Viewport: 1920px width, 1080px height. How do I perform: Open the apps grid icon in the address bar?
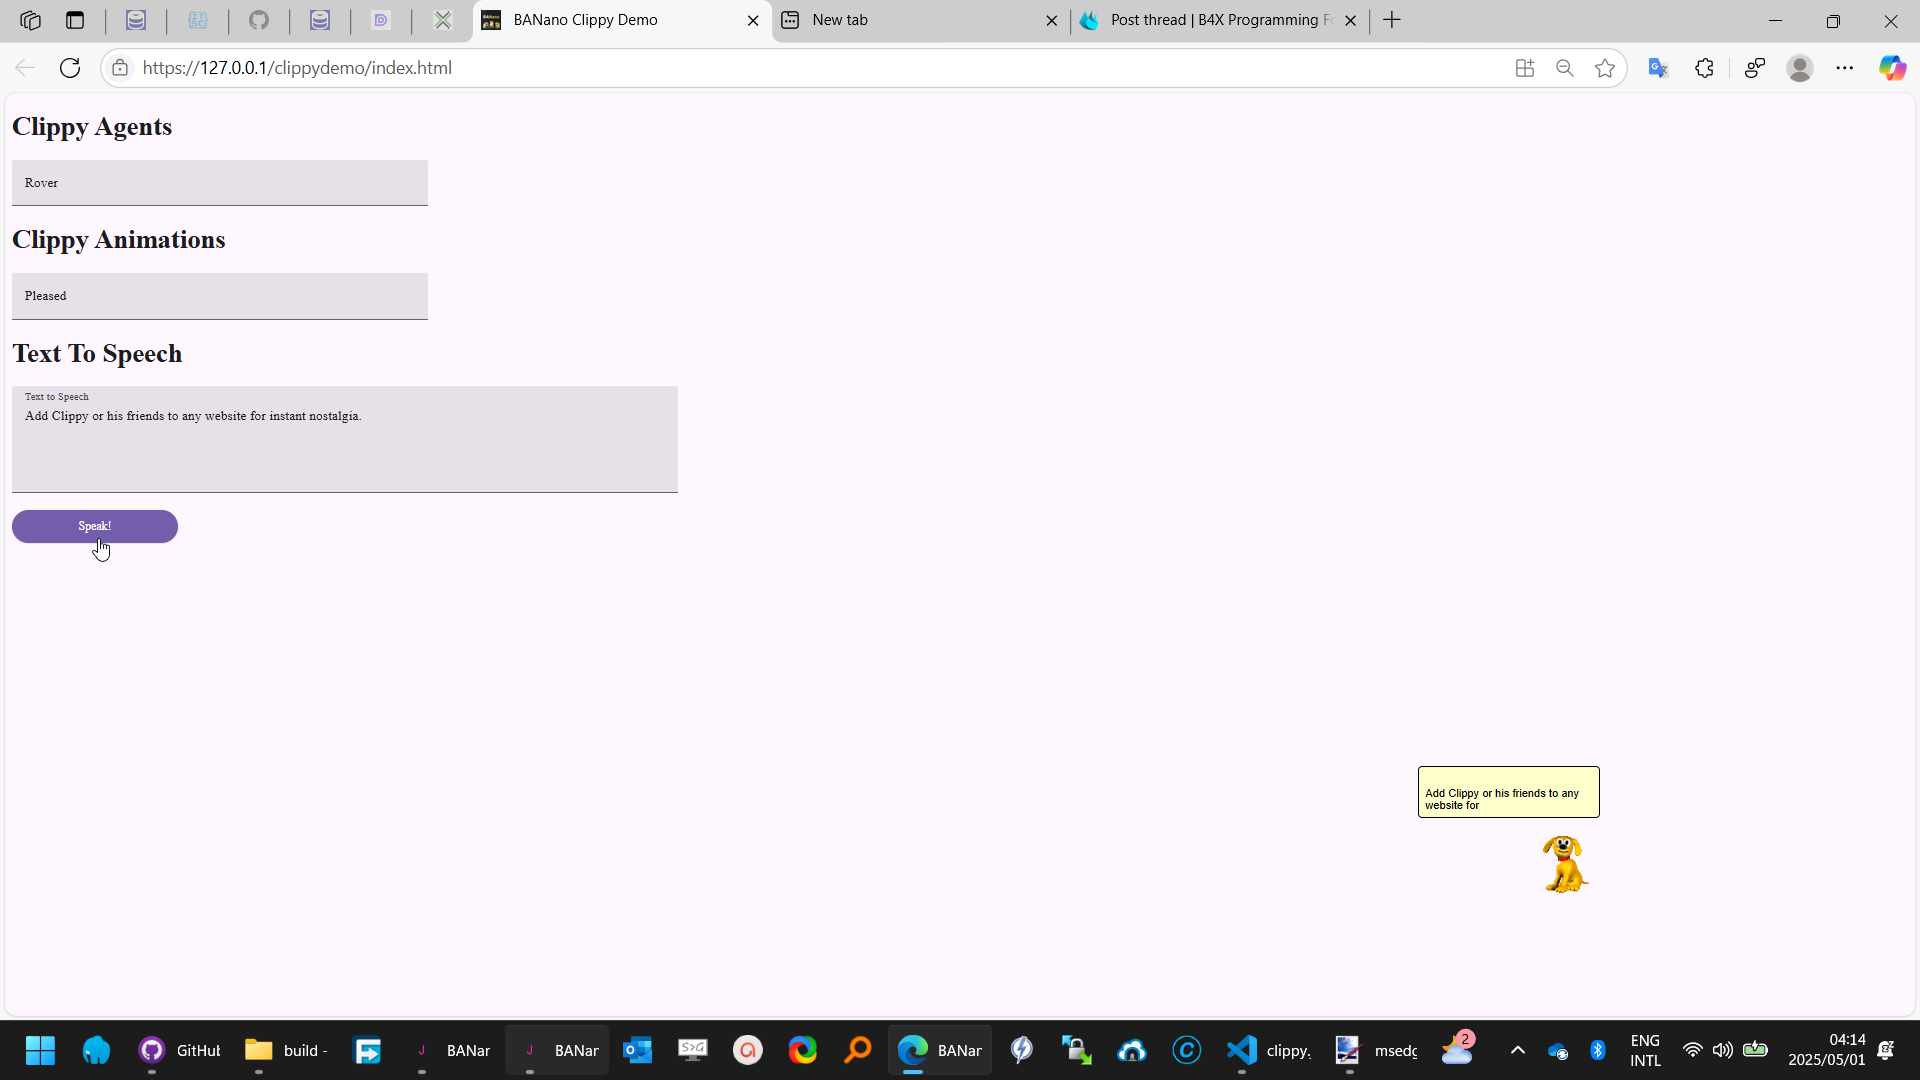point(1525,68)
